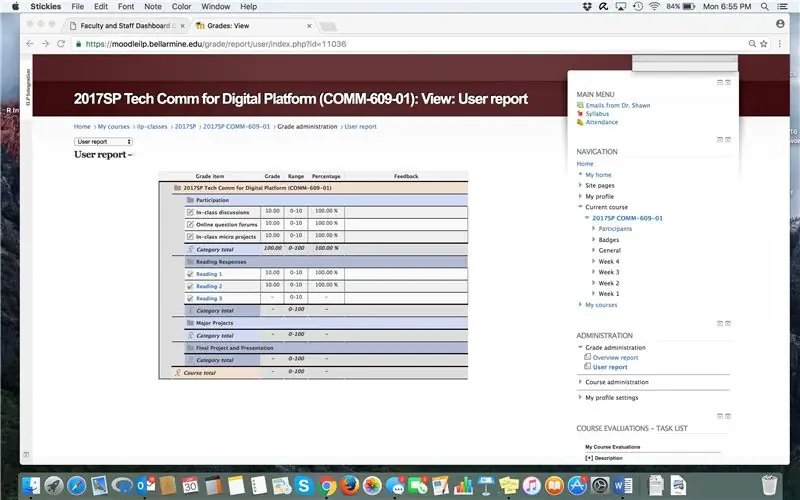The image size is (800, 500).
Task: Bookmark this page with the star icon
Action: point(764,44)
